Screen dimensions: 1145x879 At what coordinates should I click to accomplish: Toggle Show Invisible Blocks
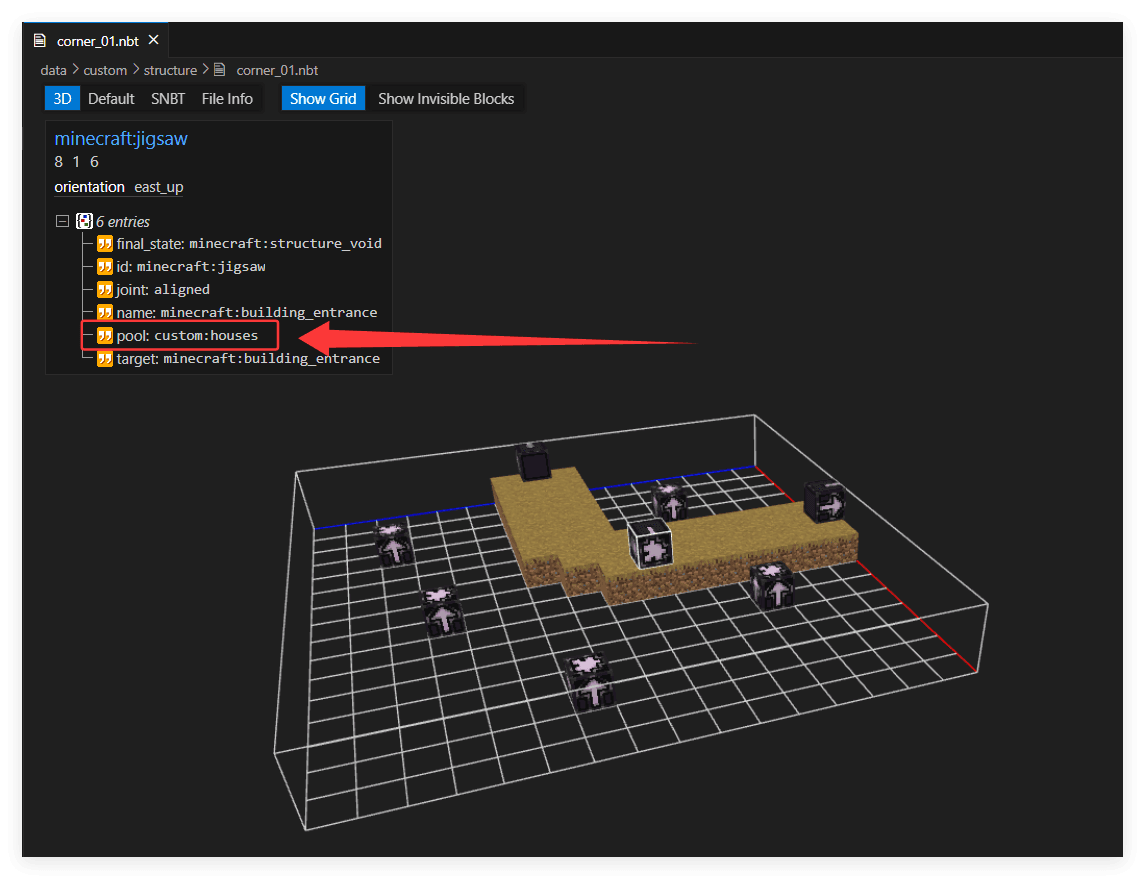coord(445,99)
